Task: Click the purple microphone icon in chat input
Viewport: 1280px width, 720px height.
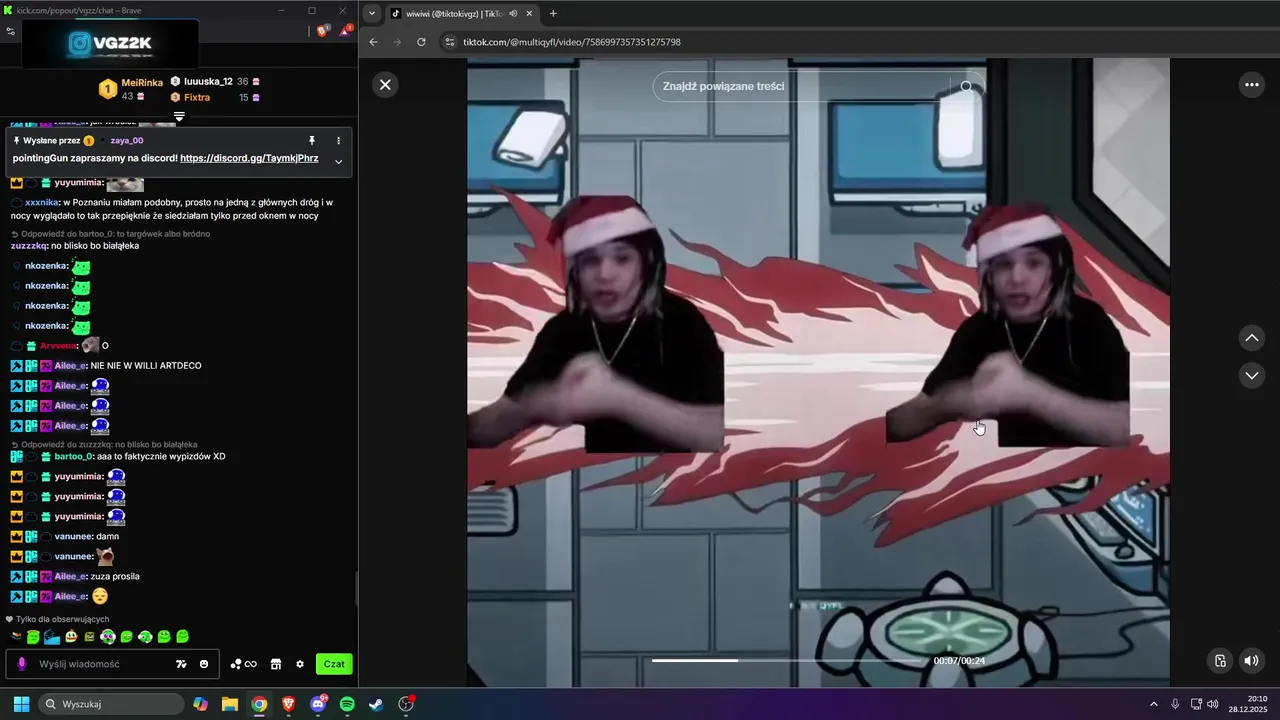Action: (x=22, y=664)
